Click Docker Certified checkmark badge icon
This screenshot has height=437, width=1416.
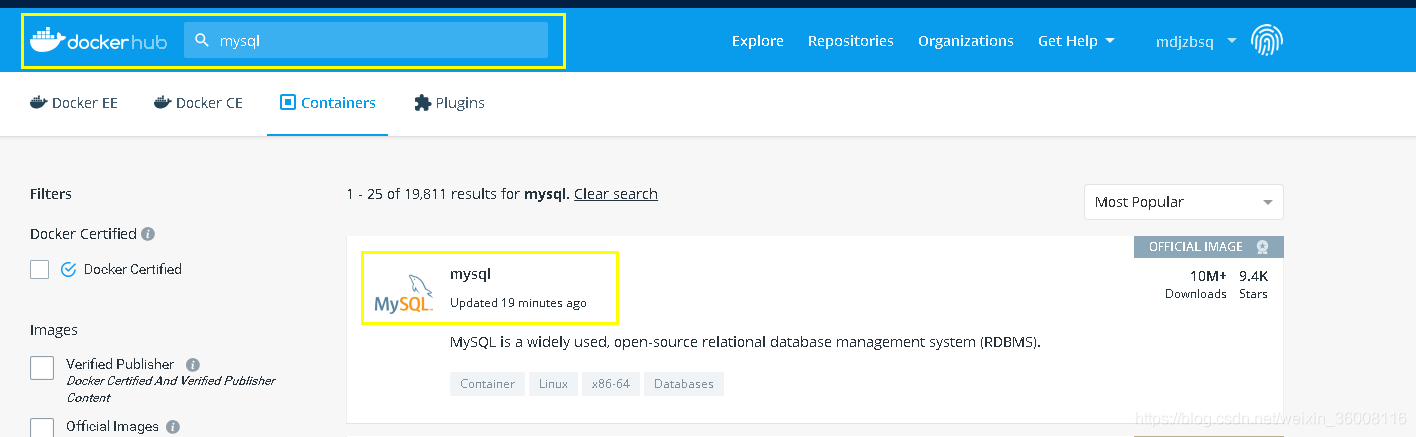69,269
